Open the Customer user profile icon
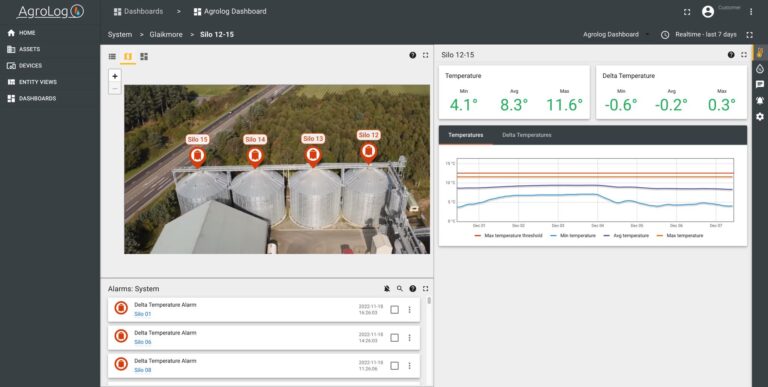 [708, 12]
